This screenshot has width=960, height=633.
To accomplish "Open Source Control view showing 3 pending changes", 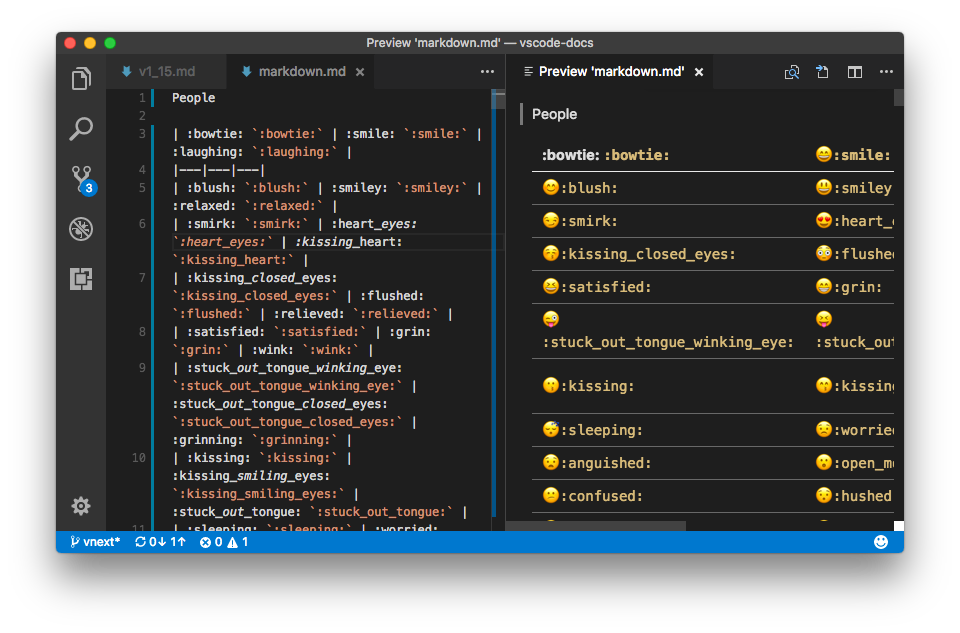I will (x=80, y=178).
